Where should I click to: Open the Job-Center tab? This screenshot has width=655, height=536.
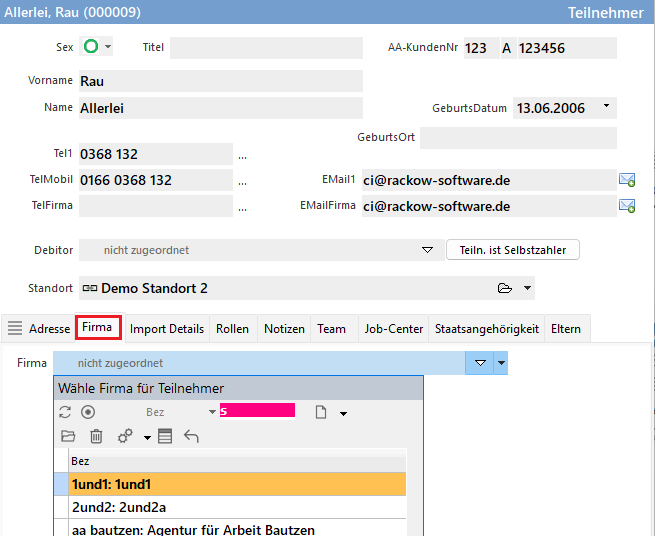pos(393,328)
